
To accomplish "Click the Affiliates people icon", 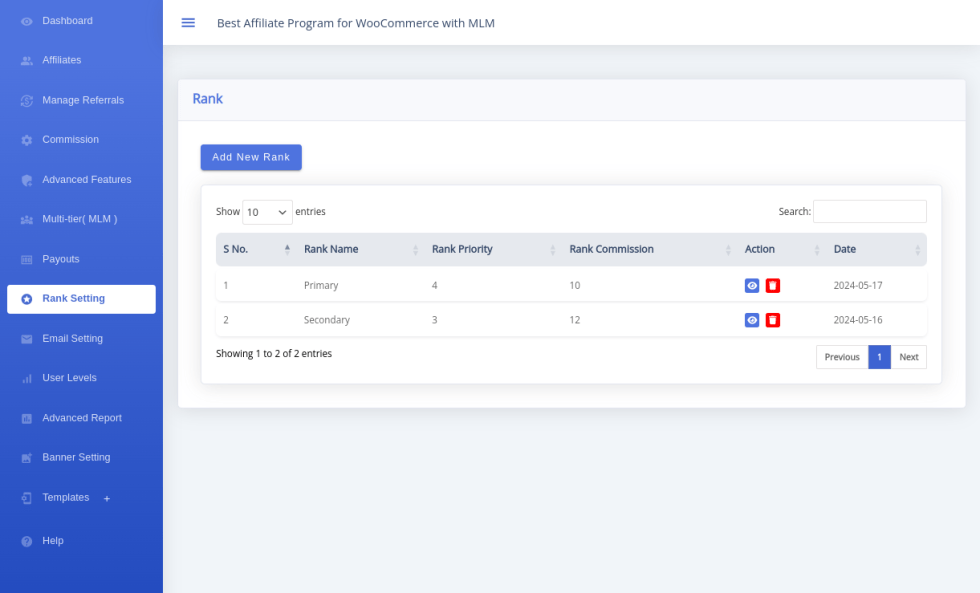I will tap(27, 61).
